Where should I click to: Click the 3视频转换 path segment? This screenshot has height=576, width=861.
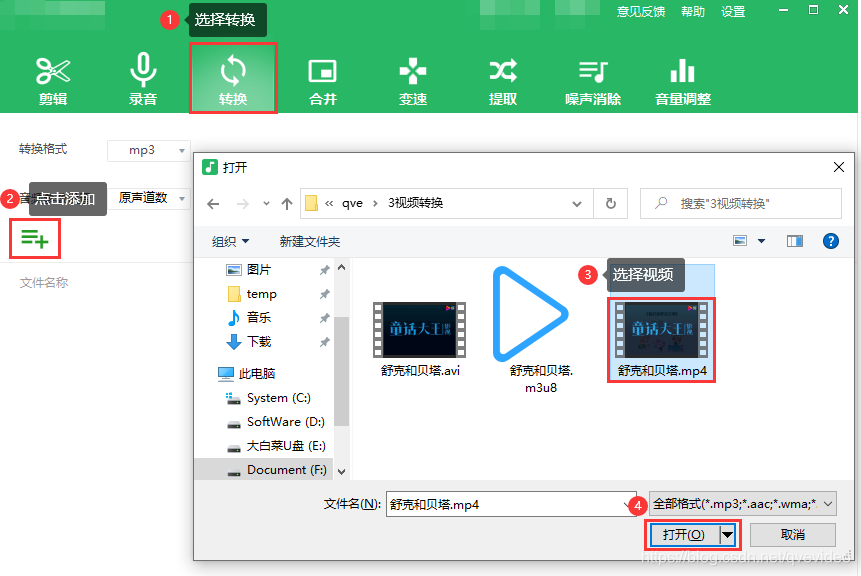(x=415, y=203)
